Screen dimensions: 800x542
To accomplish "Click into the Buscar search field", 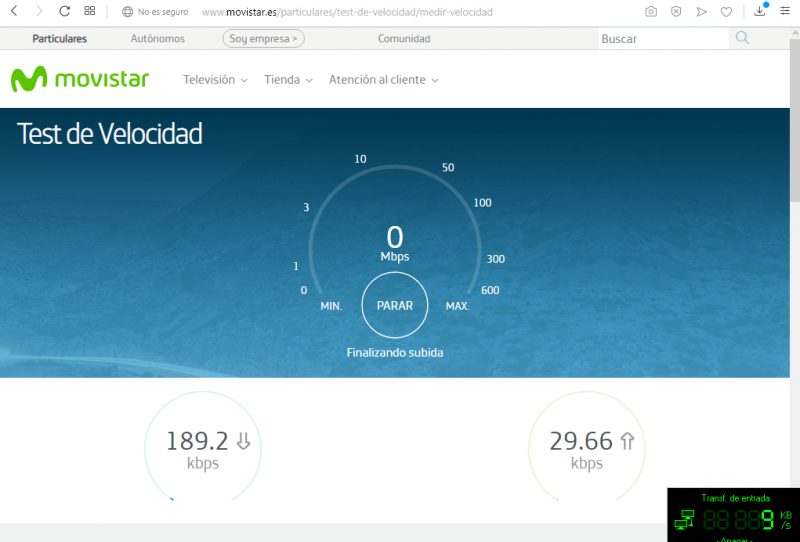I will pyautogui.click(x=663, y=39).
